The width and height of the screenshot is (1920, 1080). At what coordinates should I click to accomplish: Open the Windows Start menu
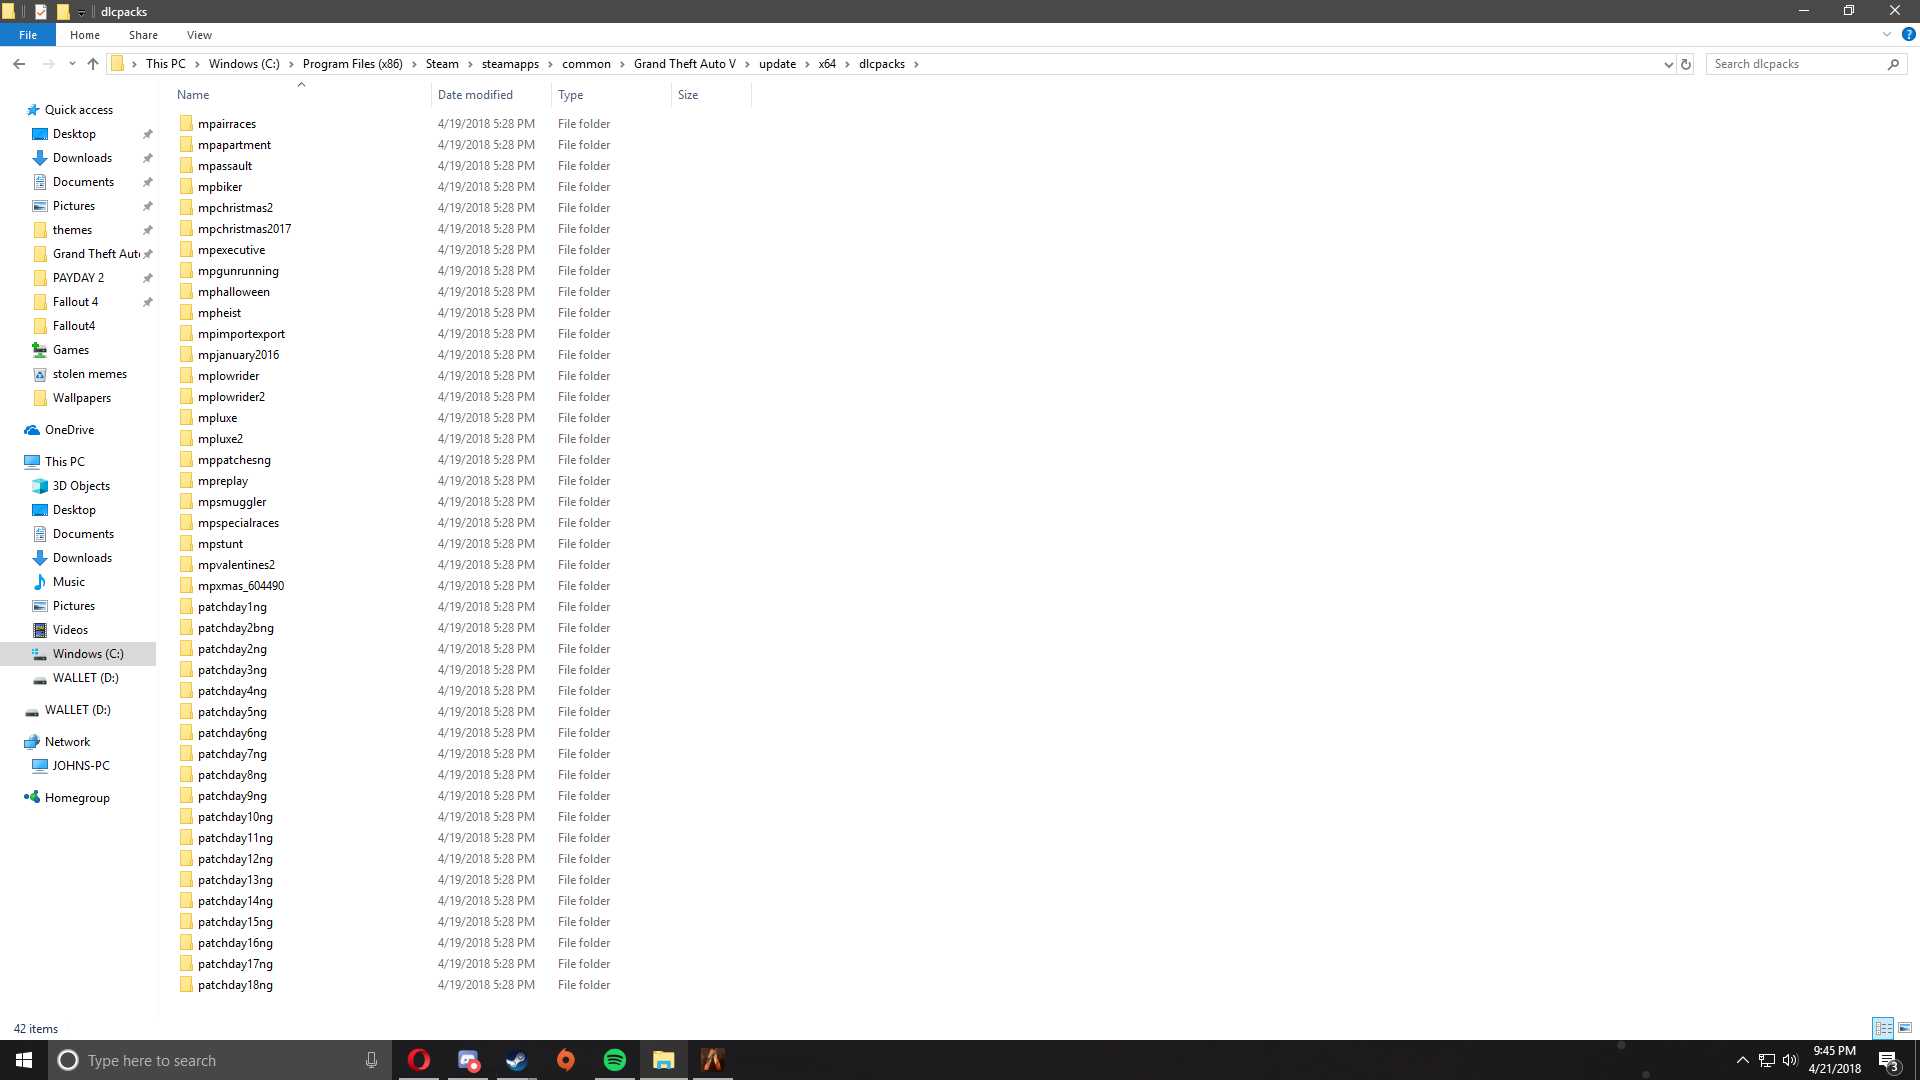click(24, 1060)
